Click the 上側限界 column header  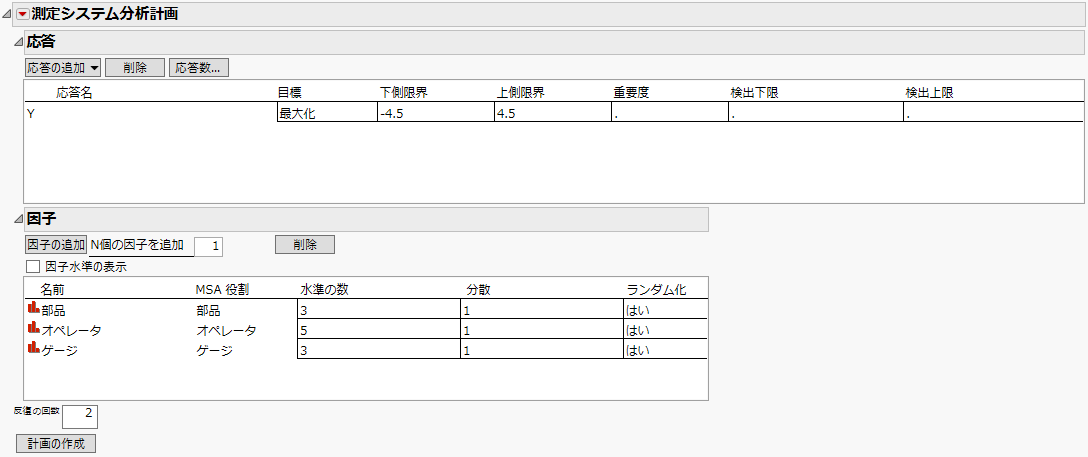[521, 93]
